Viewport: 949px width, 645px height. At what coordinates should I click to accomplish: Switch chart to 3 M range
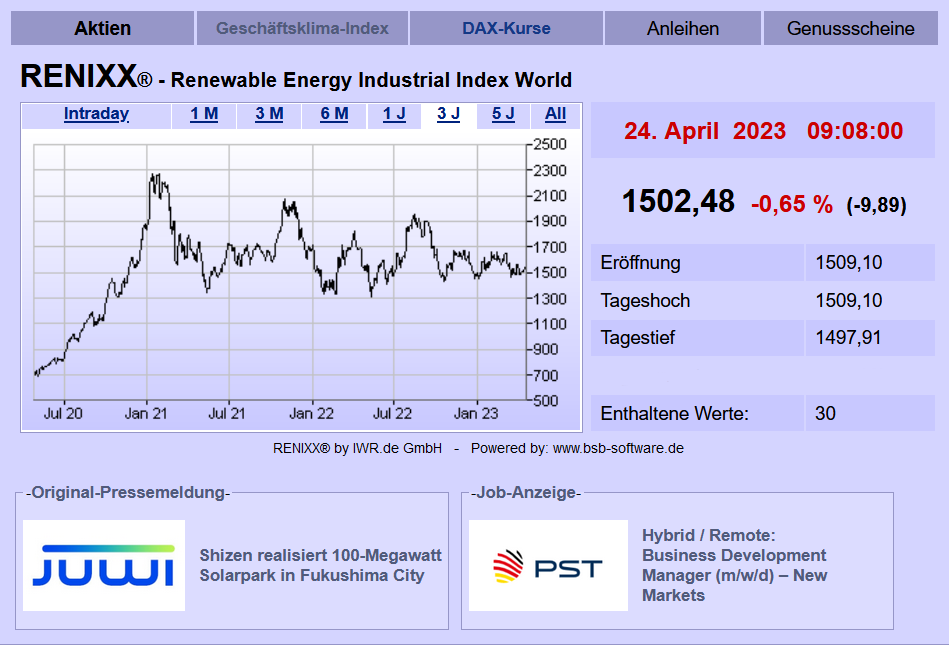click(269, 114)
